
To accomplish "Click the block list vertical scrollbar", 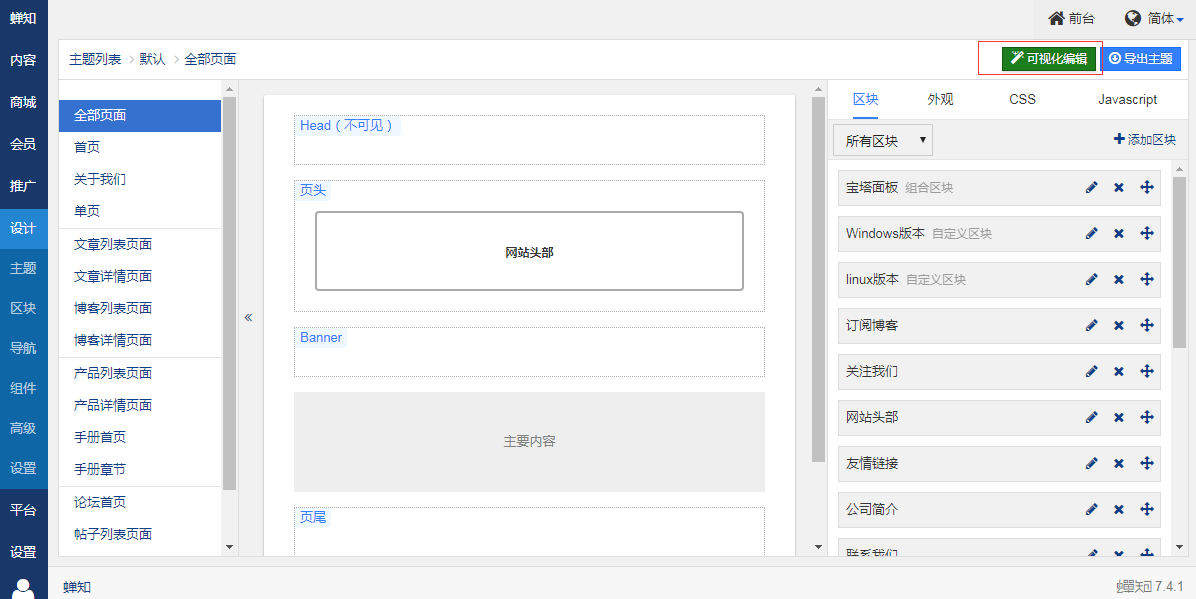I will click(x=1179, y=262).
